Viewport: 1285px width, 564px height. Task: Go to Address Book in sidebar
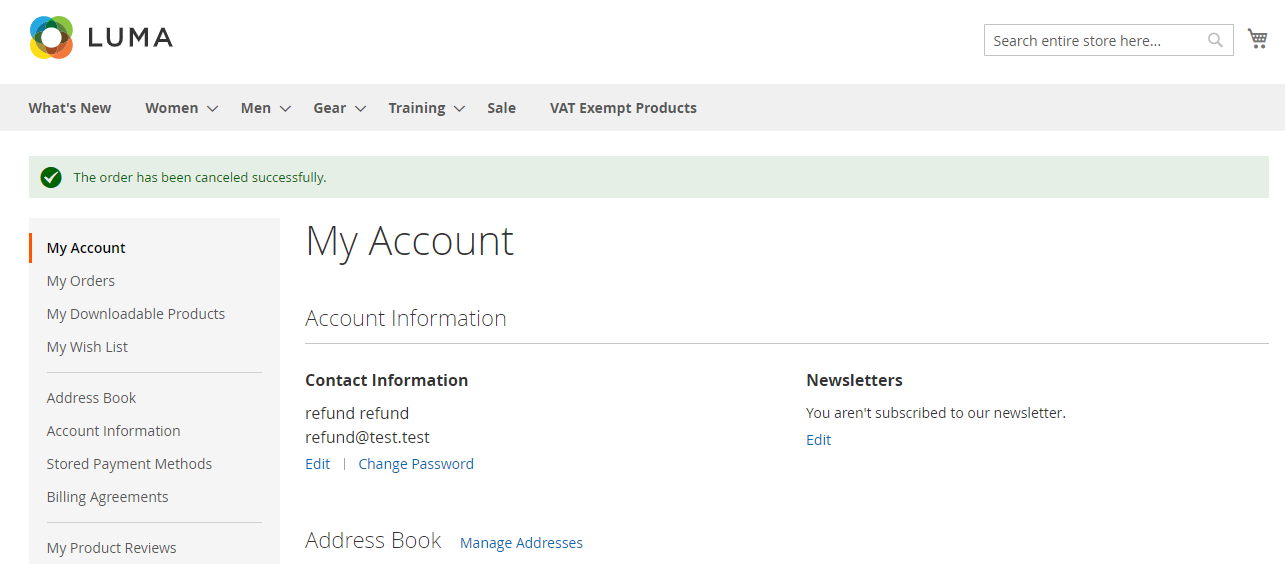(91, 398)
